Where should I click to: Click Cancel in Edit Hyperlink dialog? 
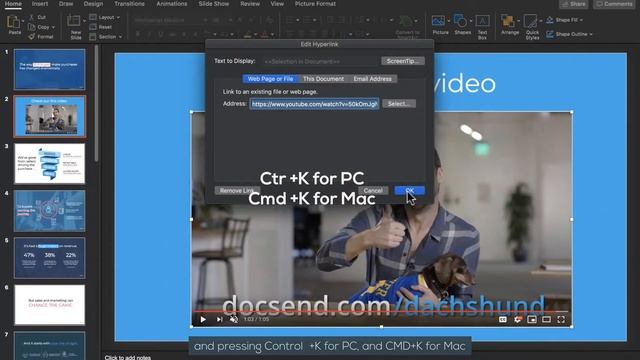[x=373, y=190]
